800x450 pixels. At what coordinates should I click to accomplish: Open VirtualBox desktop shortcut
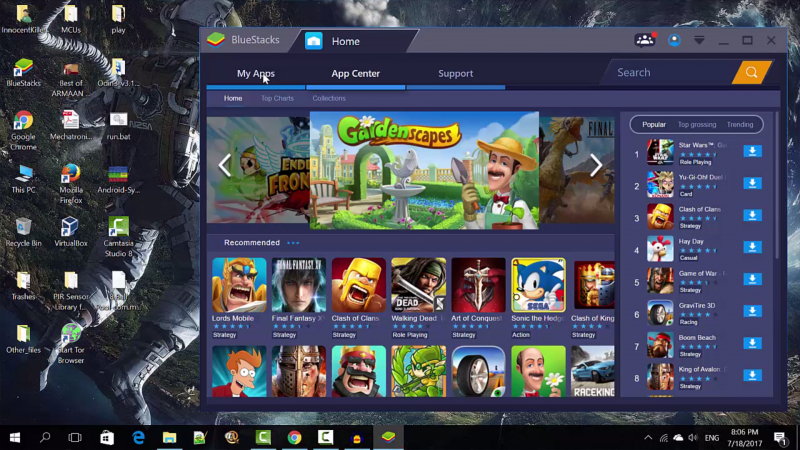(x=70, y=232)
